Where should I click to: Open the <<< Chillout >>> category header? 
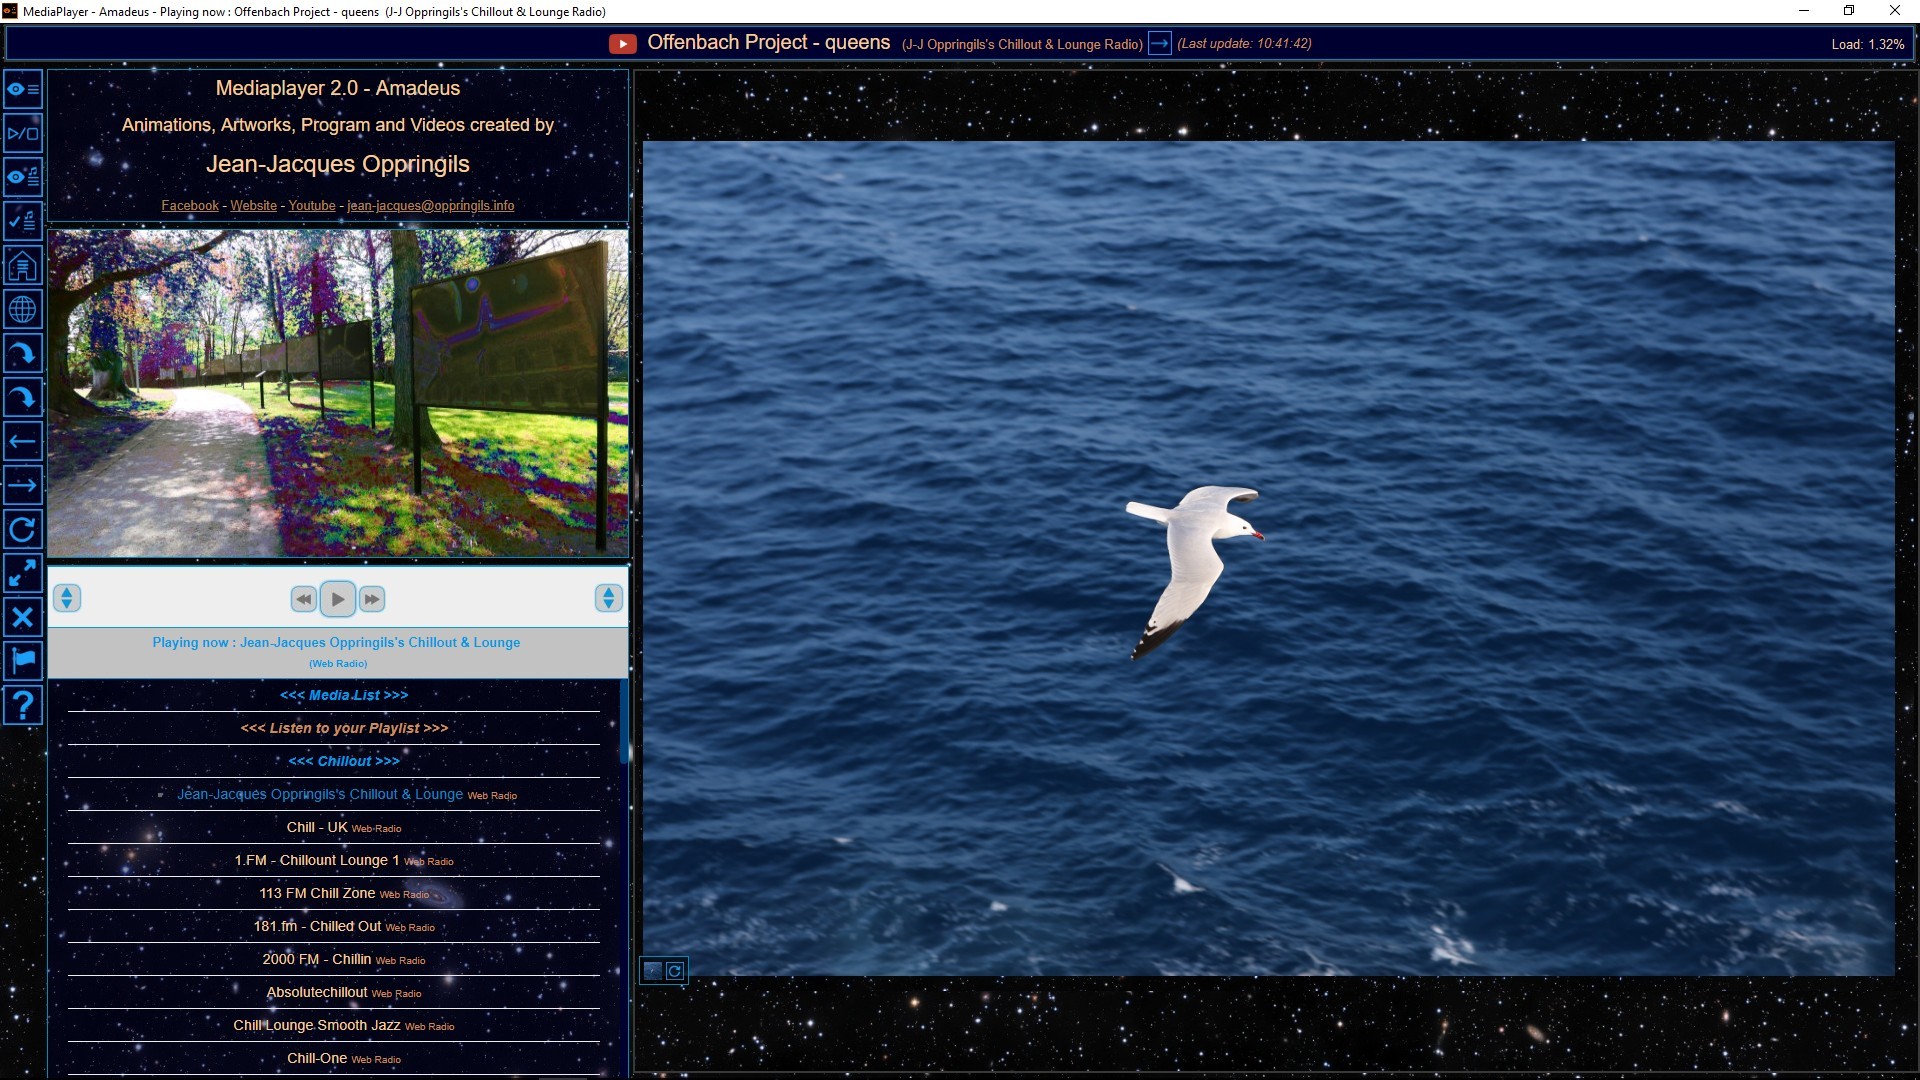343,761
